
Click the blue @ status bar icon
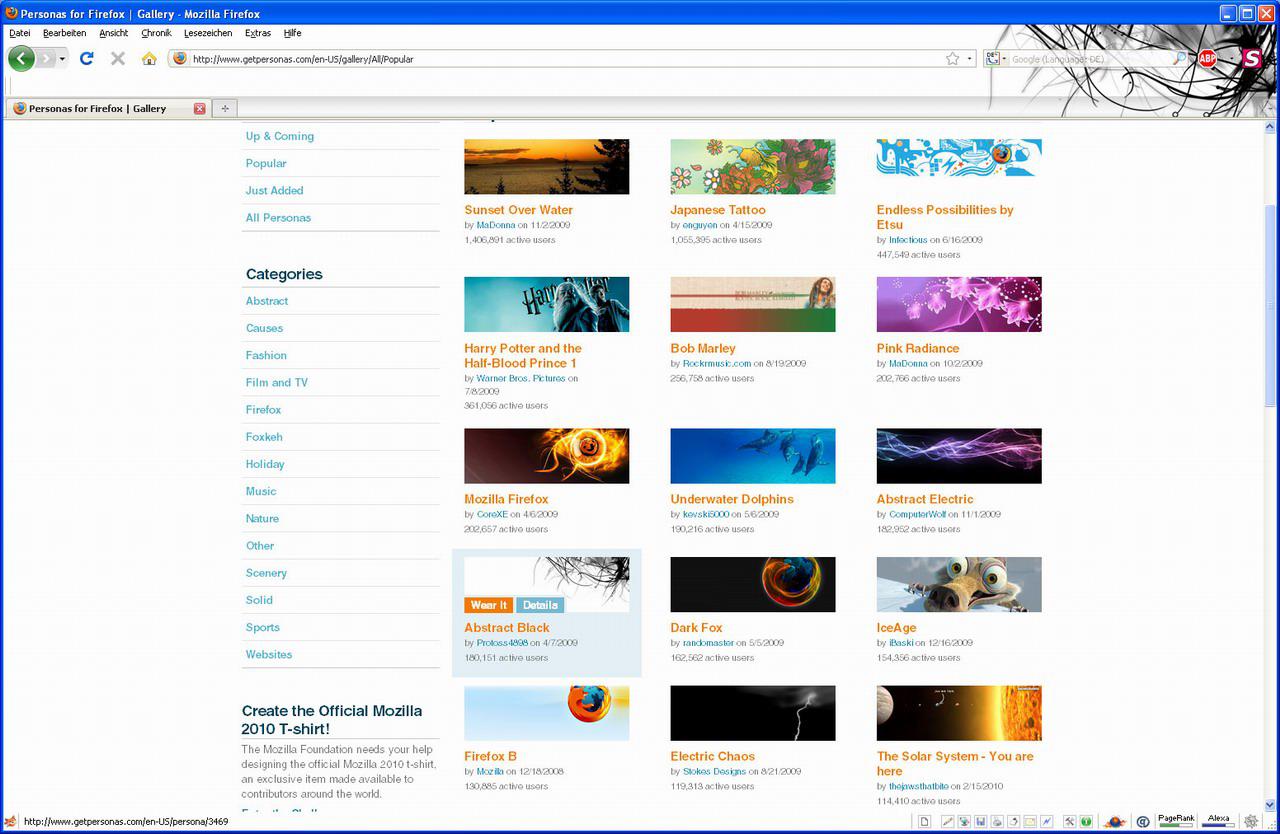(x=1143, y=822)
